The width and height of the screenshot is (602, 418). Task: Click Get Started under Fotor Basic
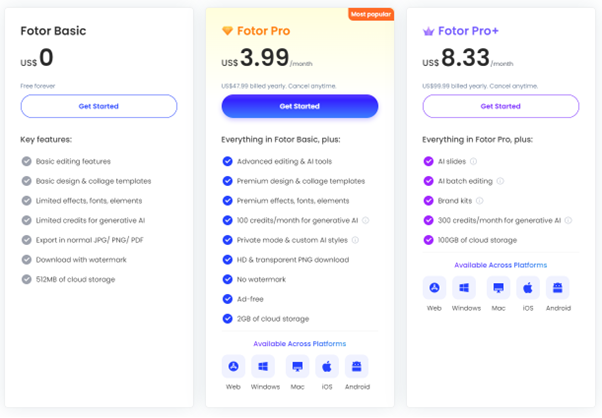click(98, 106)
